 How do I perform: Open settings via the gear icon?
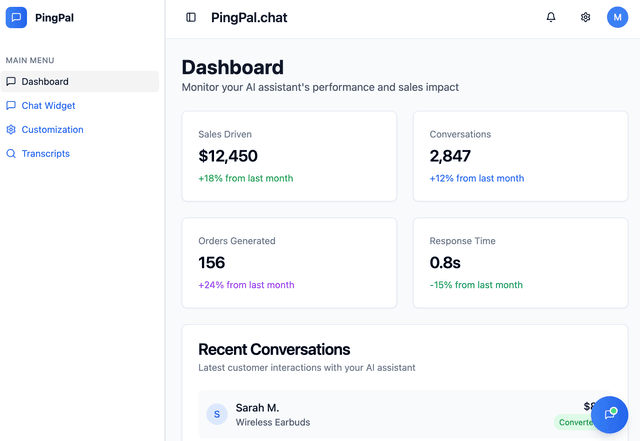coord(585,17)
